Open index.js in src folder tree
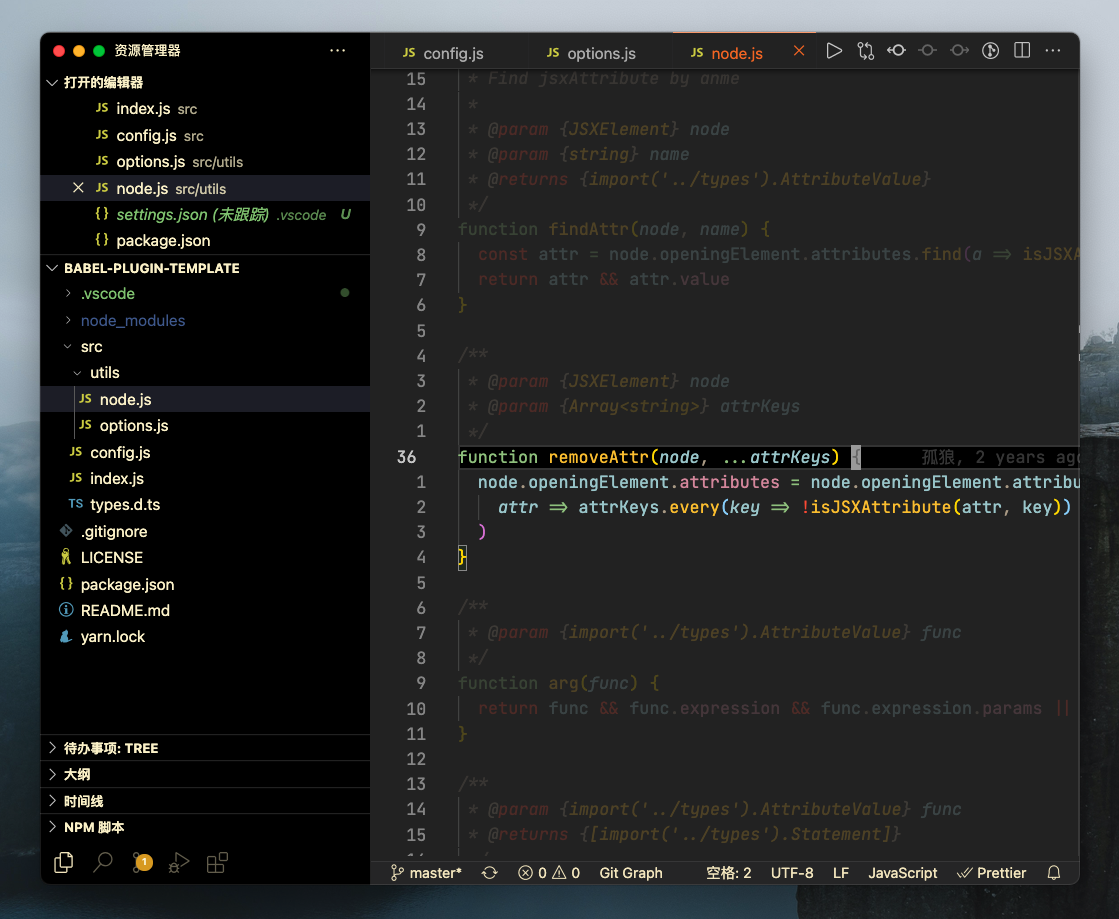Screen dimensions: 1119x919 click(x=206, y=478)
